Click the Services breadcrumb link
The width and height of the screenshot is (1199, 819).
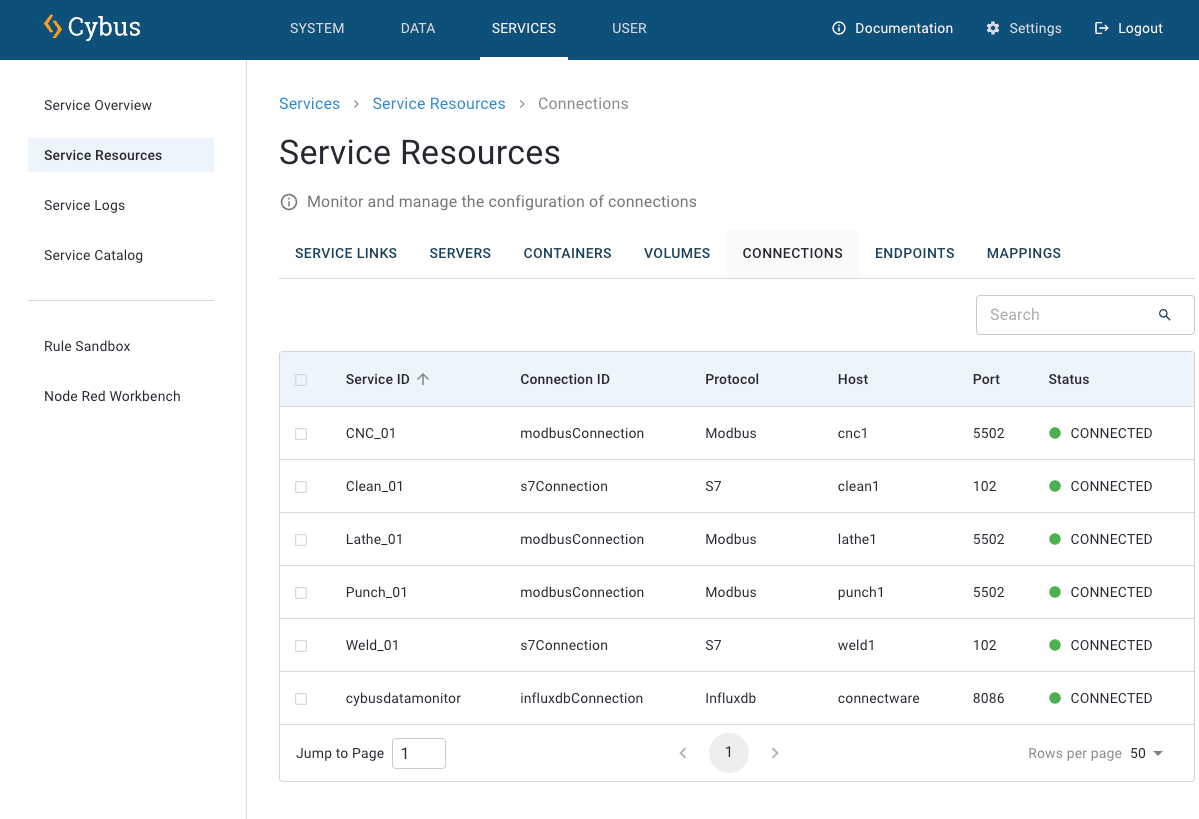[309, 104]
